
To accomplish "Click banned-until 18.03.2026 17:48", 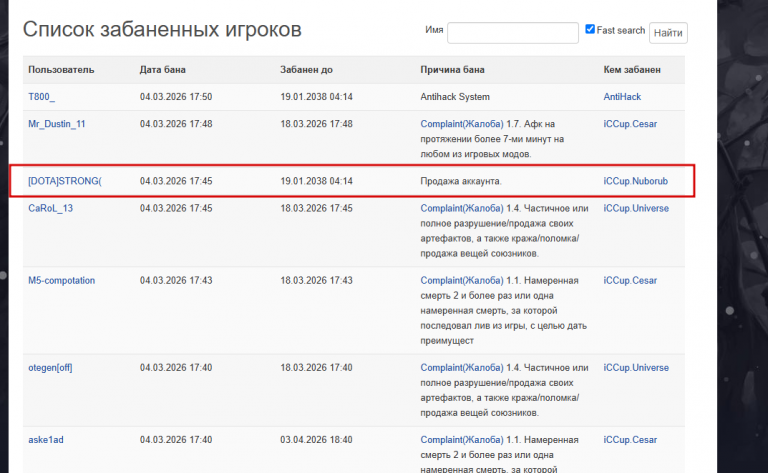I will pos(316,124).
